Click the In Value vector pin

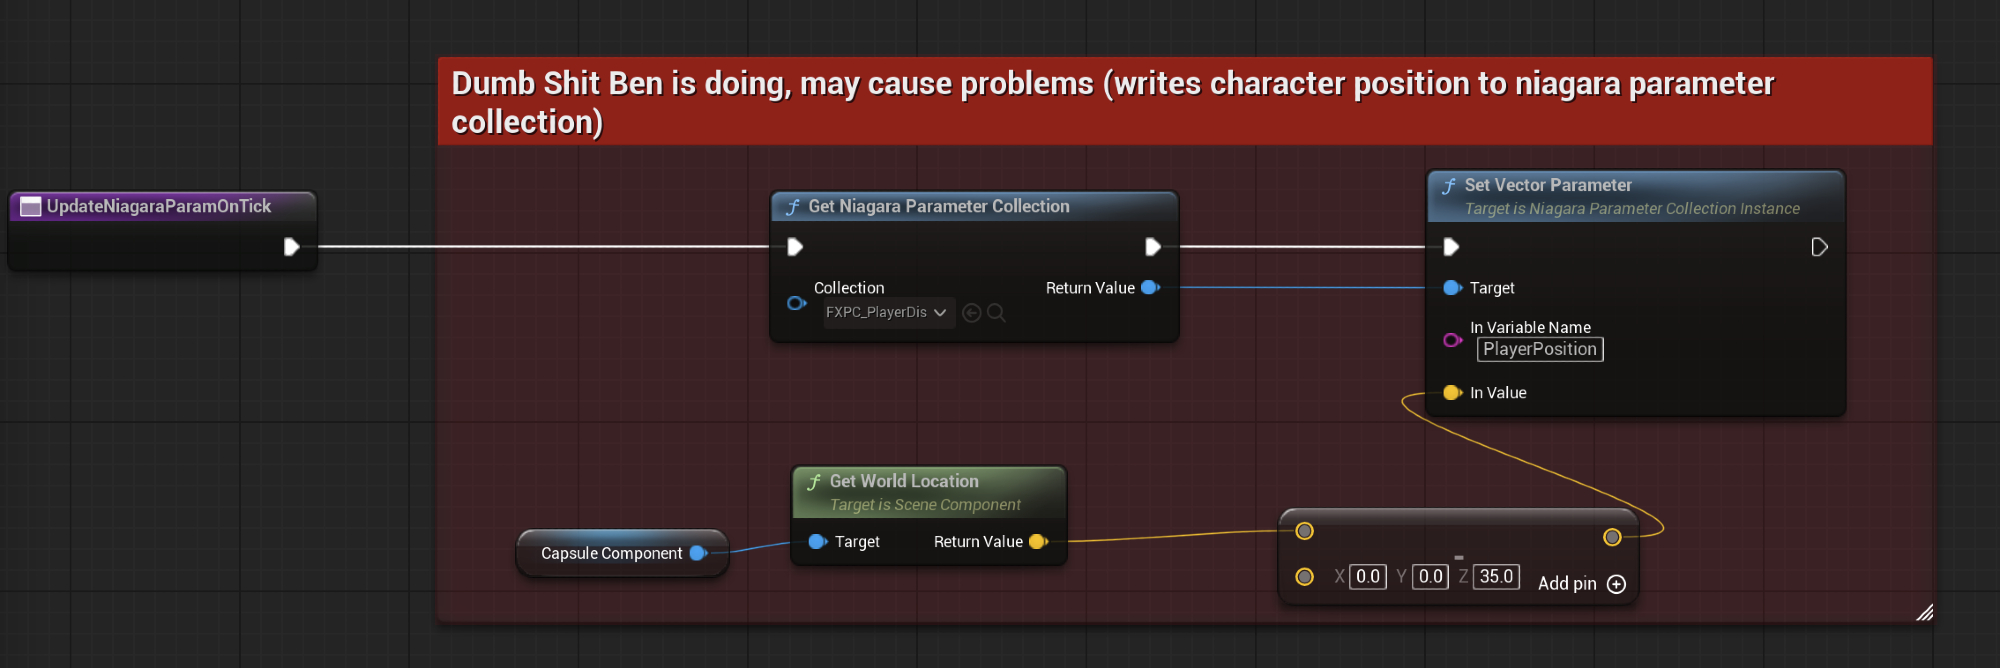[x=1452, y=393]
